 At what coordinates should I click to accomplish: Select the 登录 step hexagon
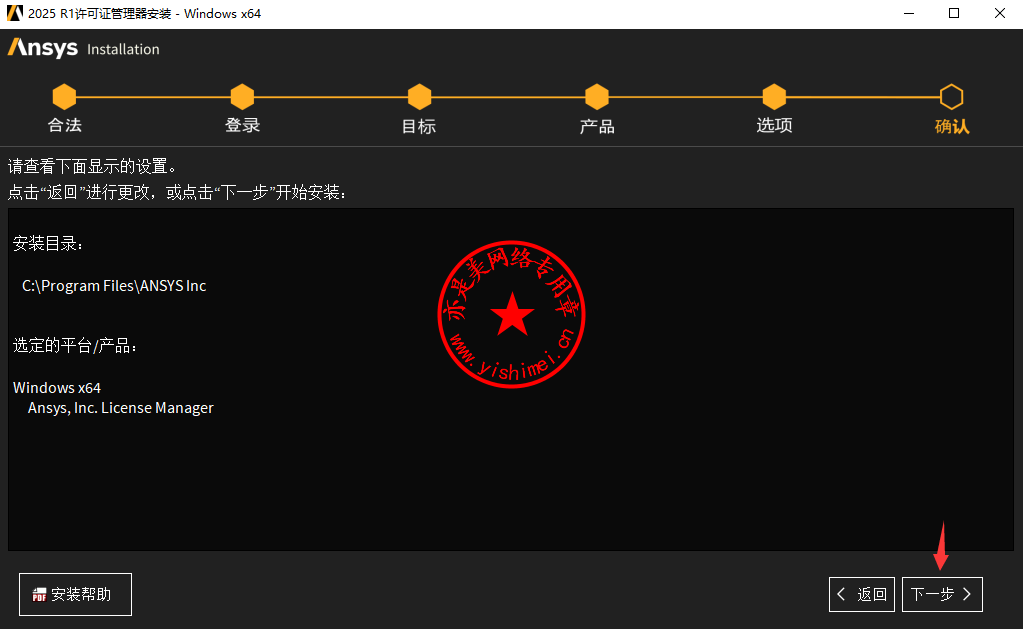pyautogui.click(x=242, y=97)
